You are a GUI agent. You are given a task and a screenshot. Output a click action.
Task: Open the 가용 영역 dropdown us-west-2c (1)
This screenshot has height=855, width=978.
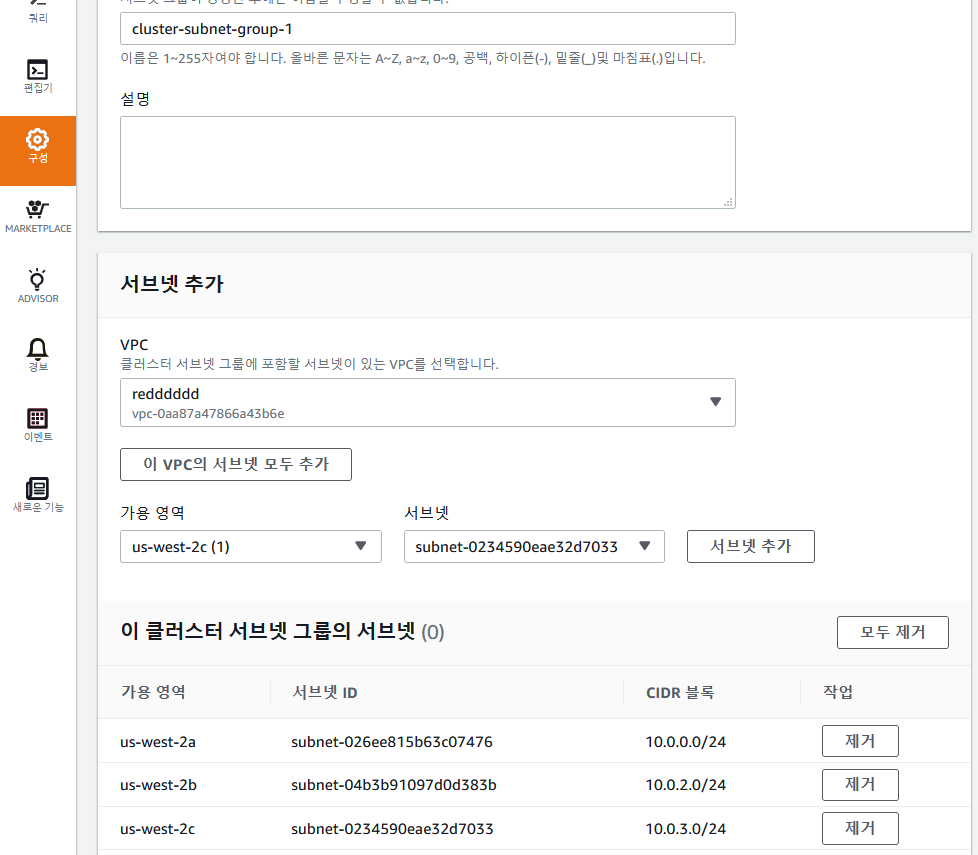coord(250,546)
